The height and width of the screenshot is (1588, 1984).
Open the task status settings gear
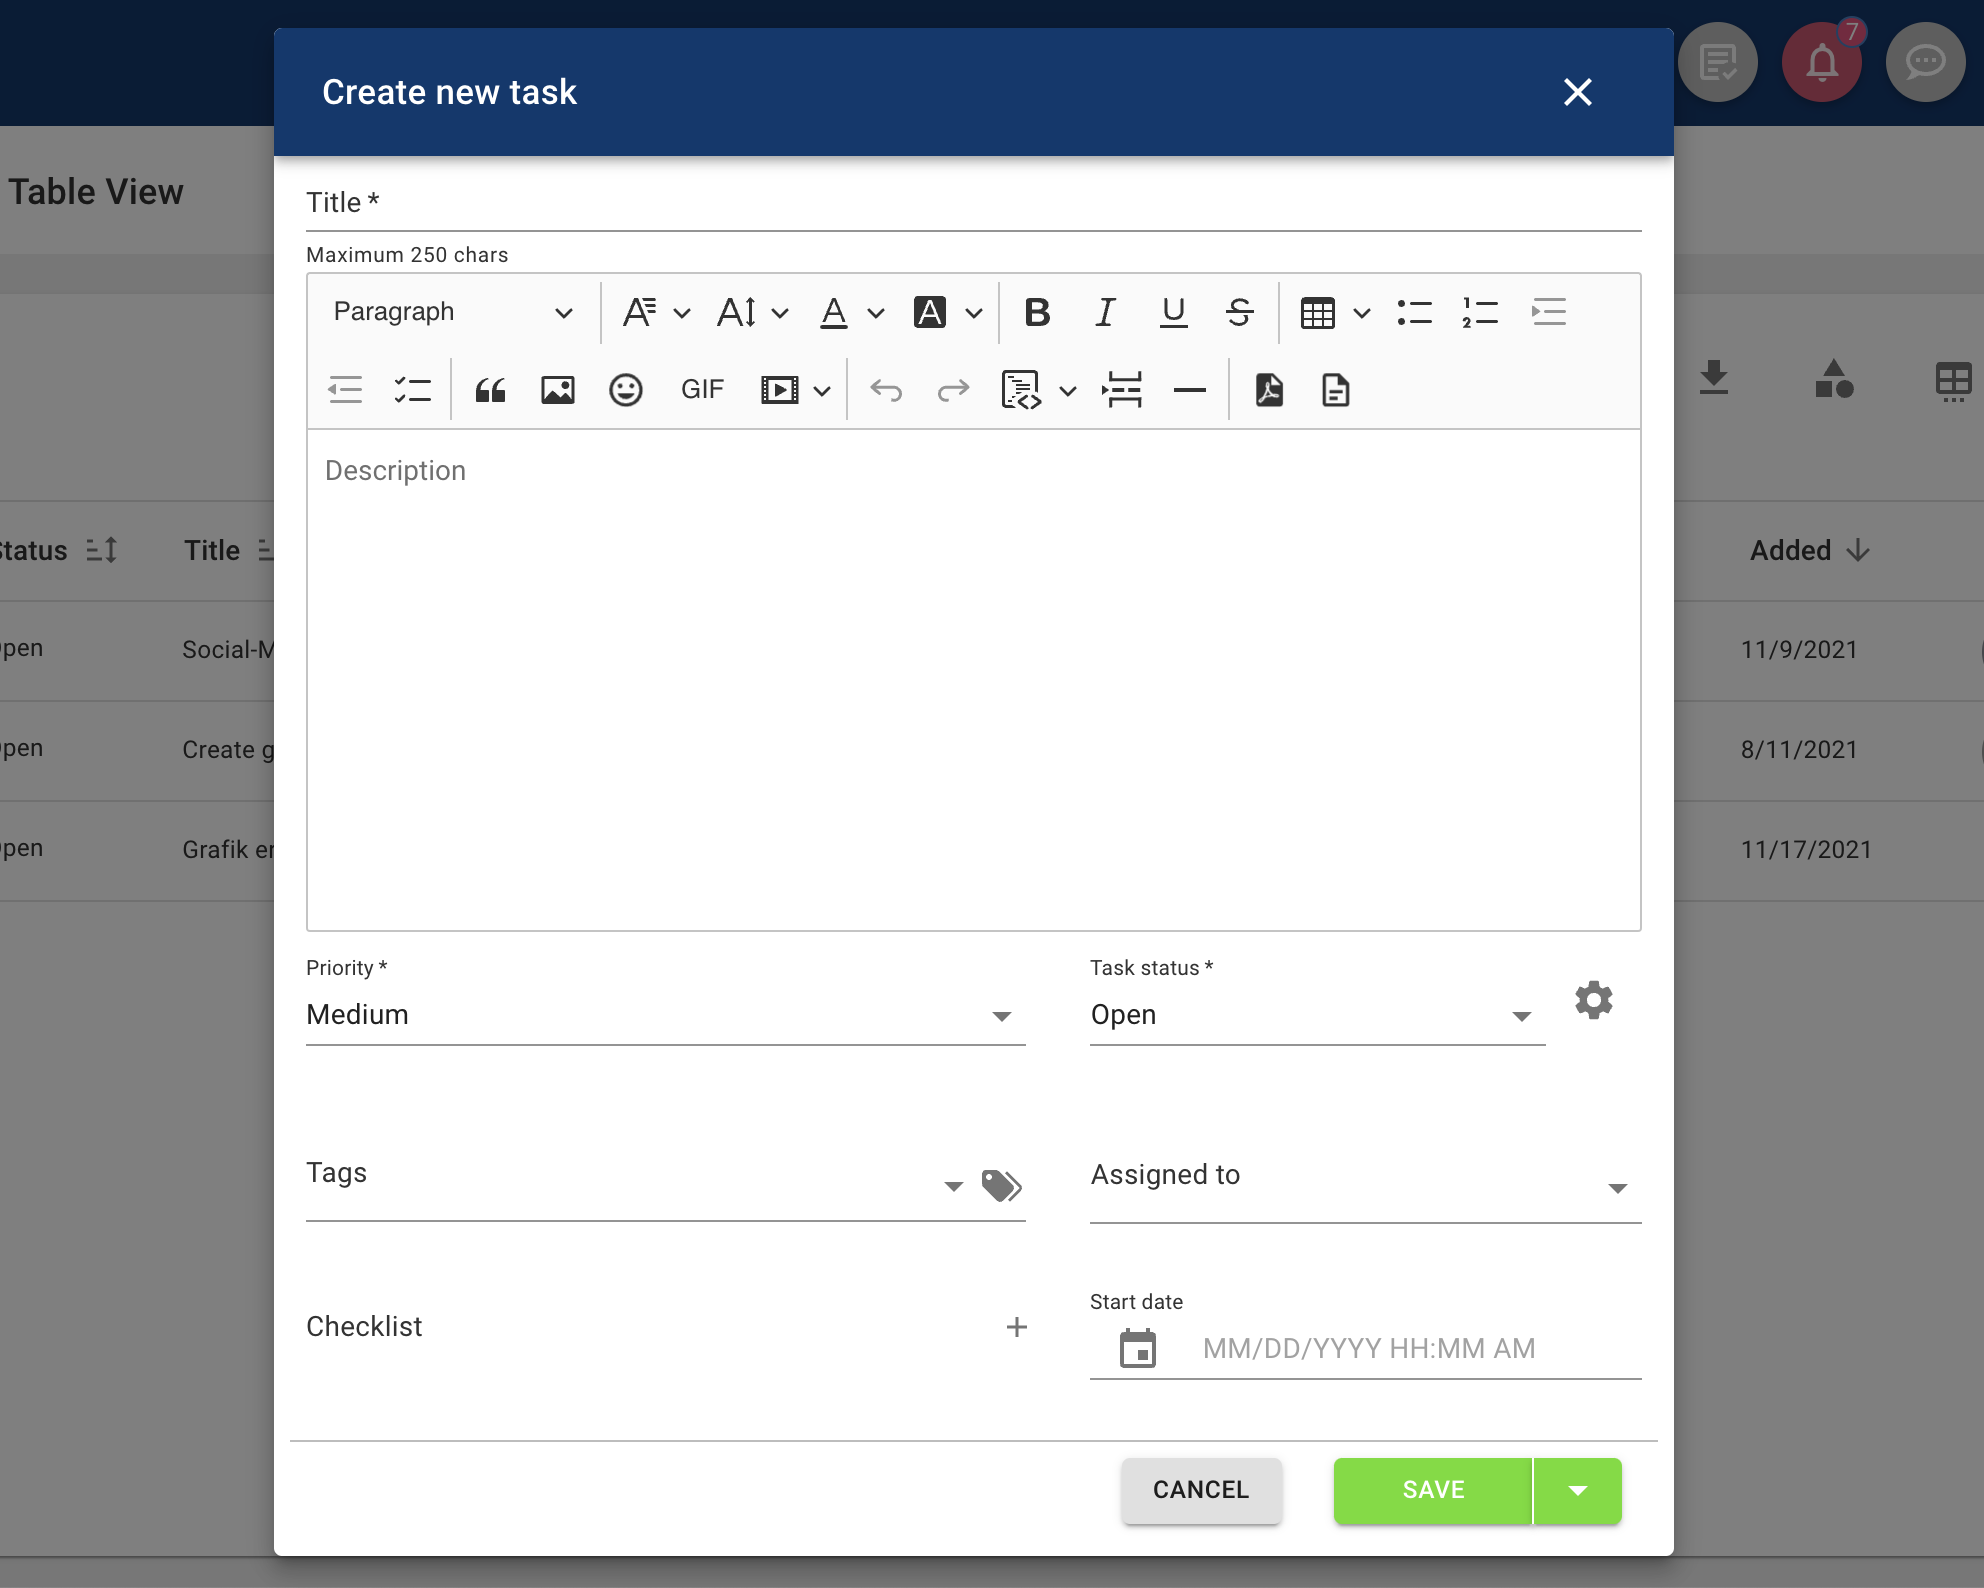pos(1594,1000)
